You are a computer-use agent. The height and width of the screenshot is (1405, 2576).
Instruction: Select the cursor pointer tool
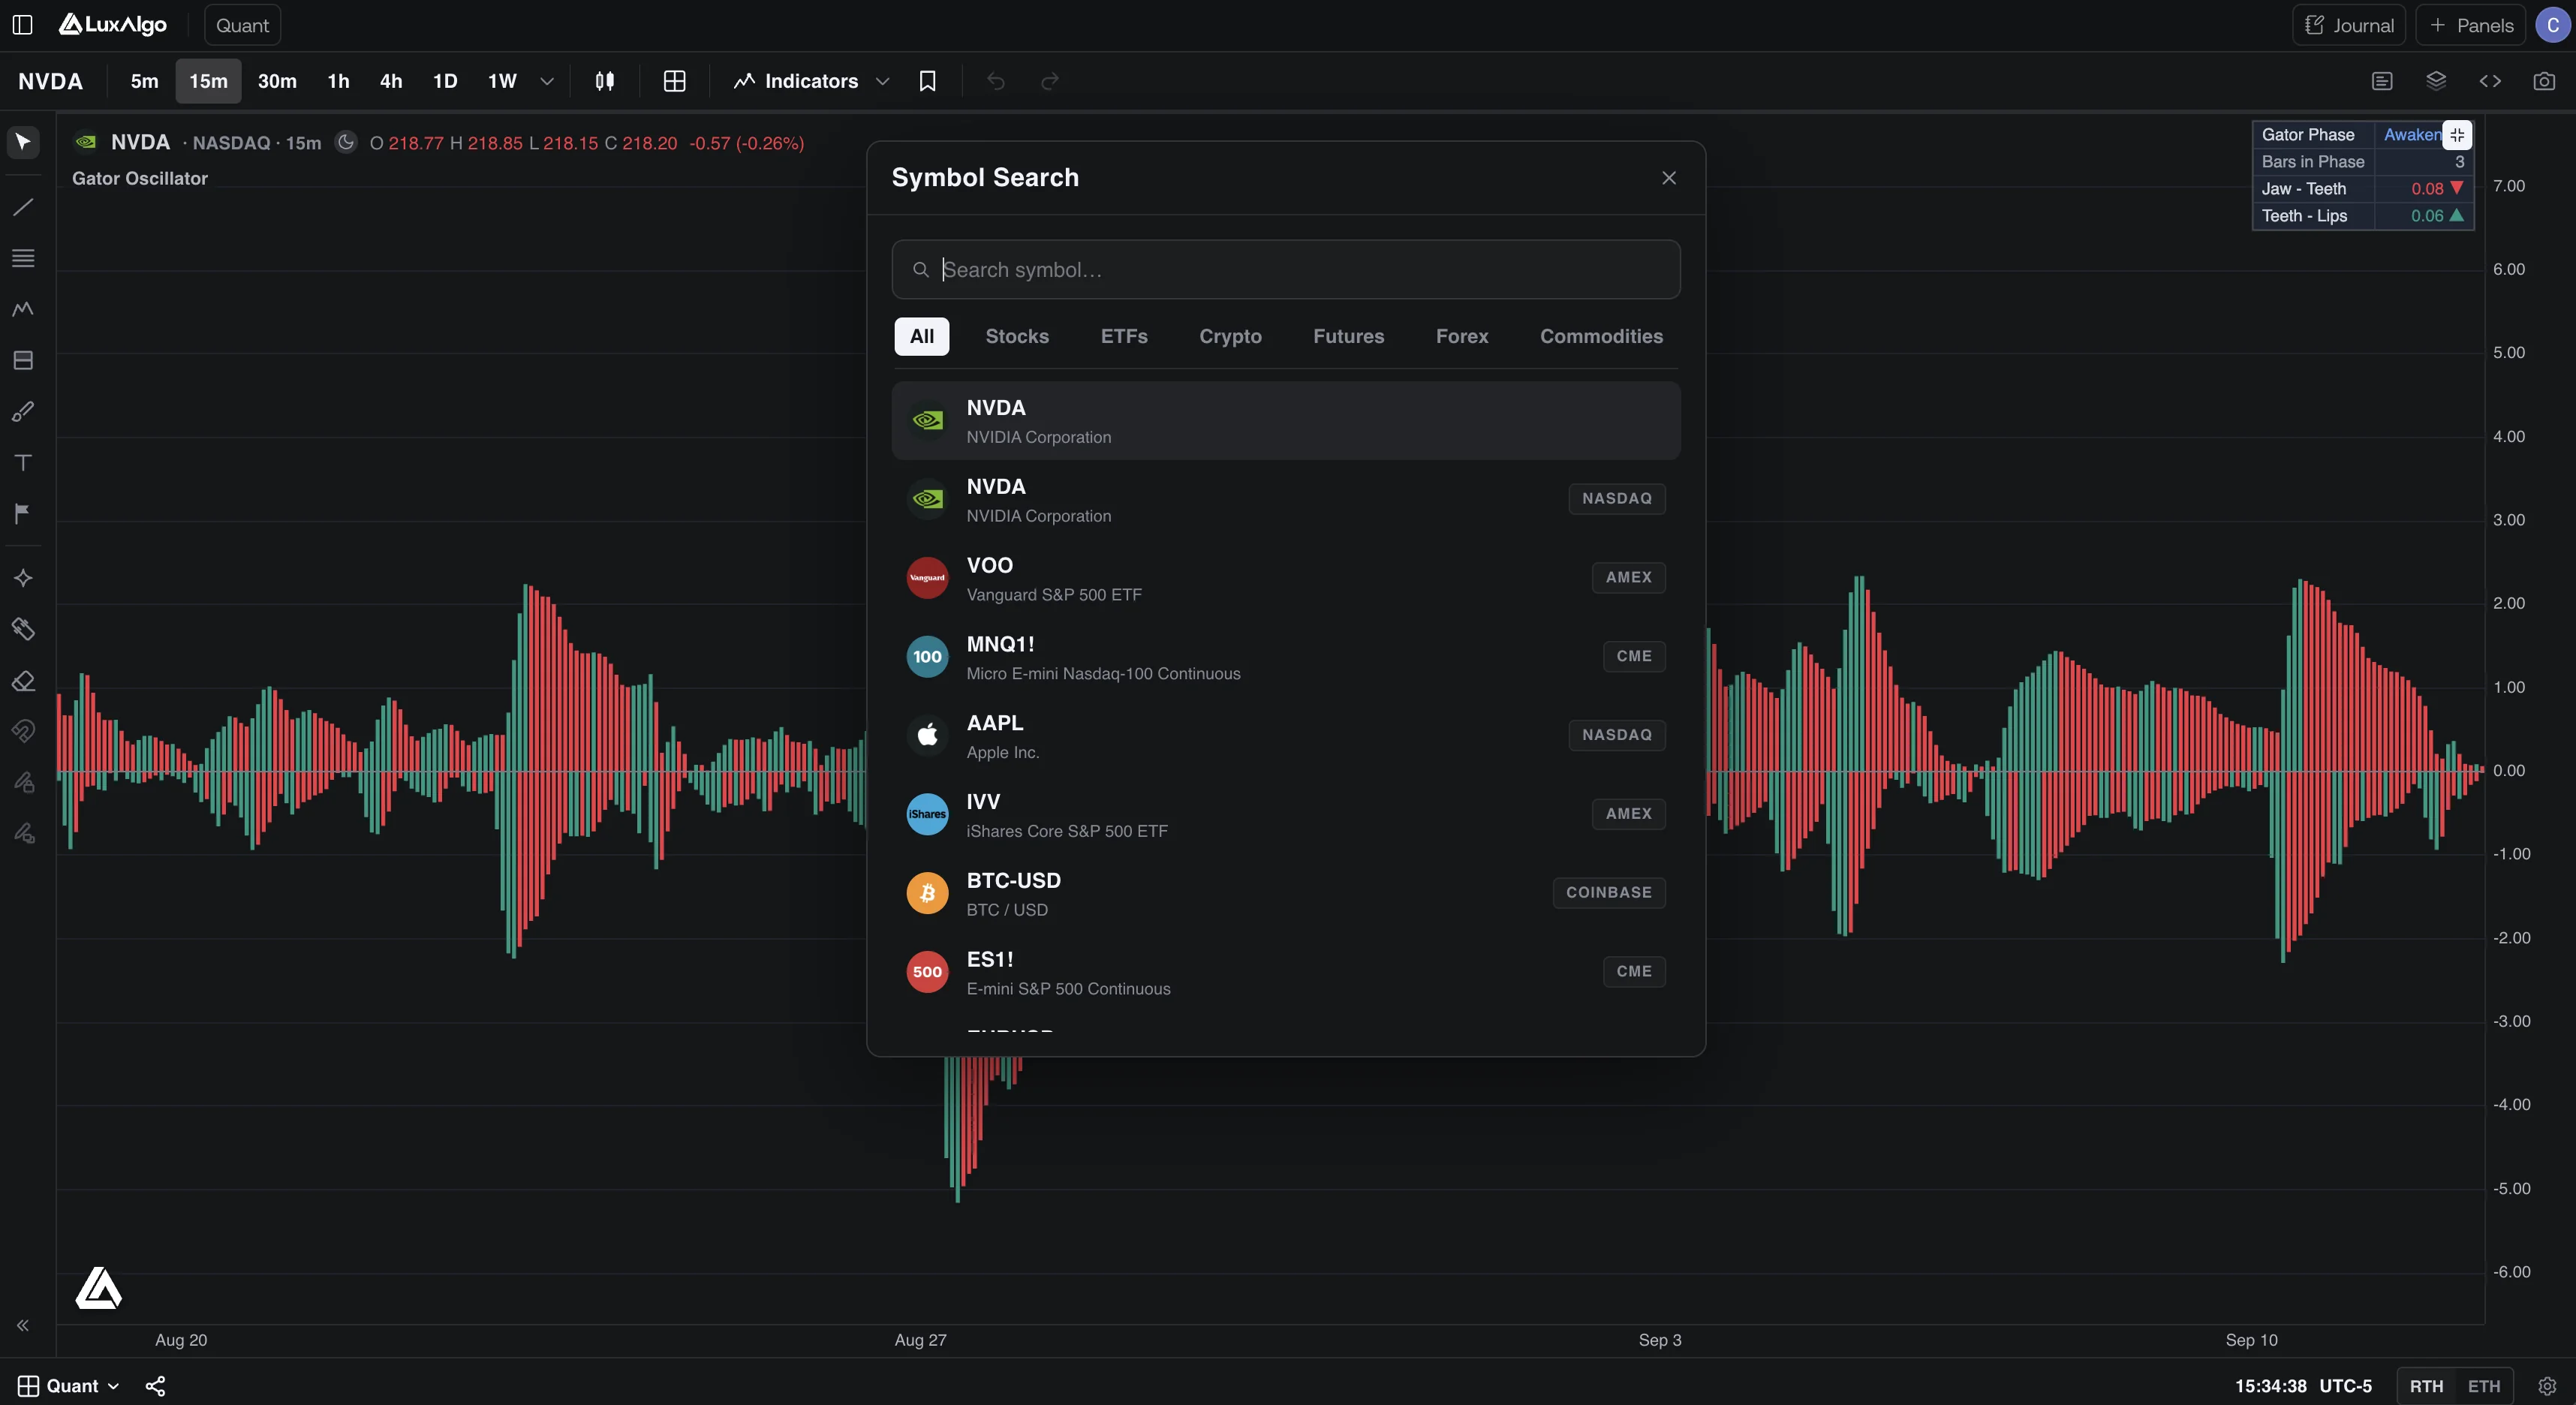23,142
